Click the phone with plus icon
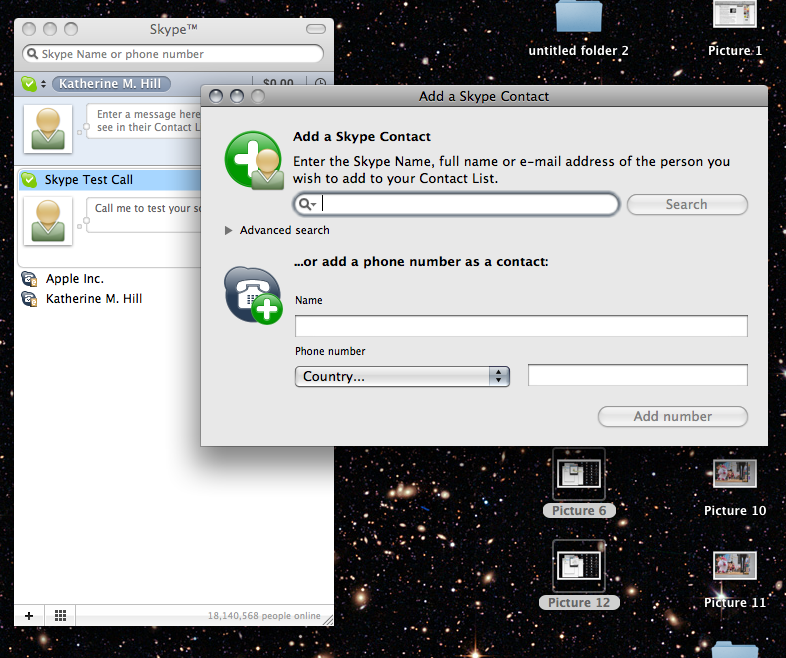 (253, 295)
